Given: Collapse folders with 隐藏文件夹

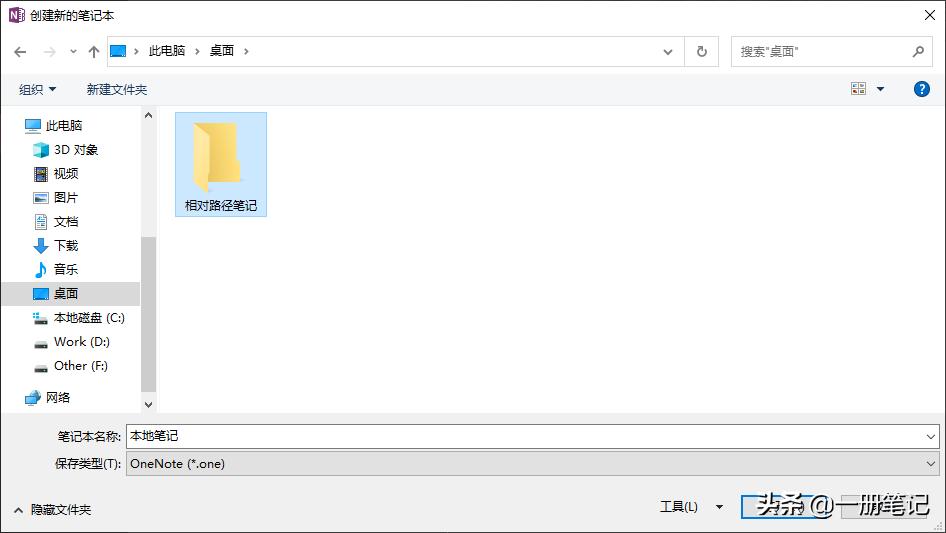Looking at the screenshot, I should click(52, 510).
